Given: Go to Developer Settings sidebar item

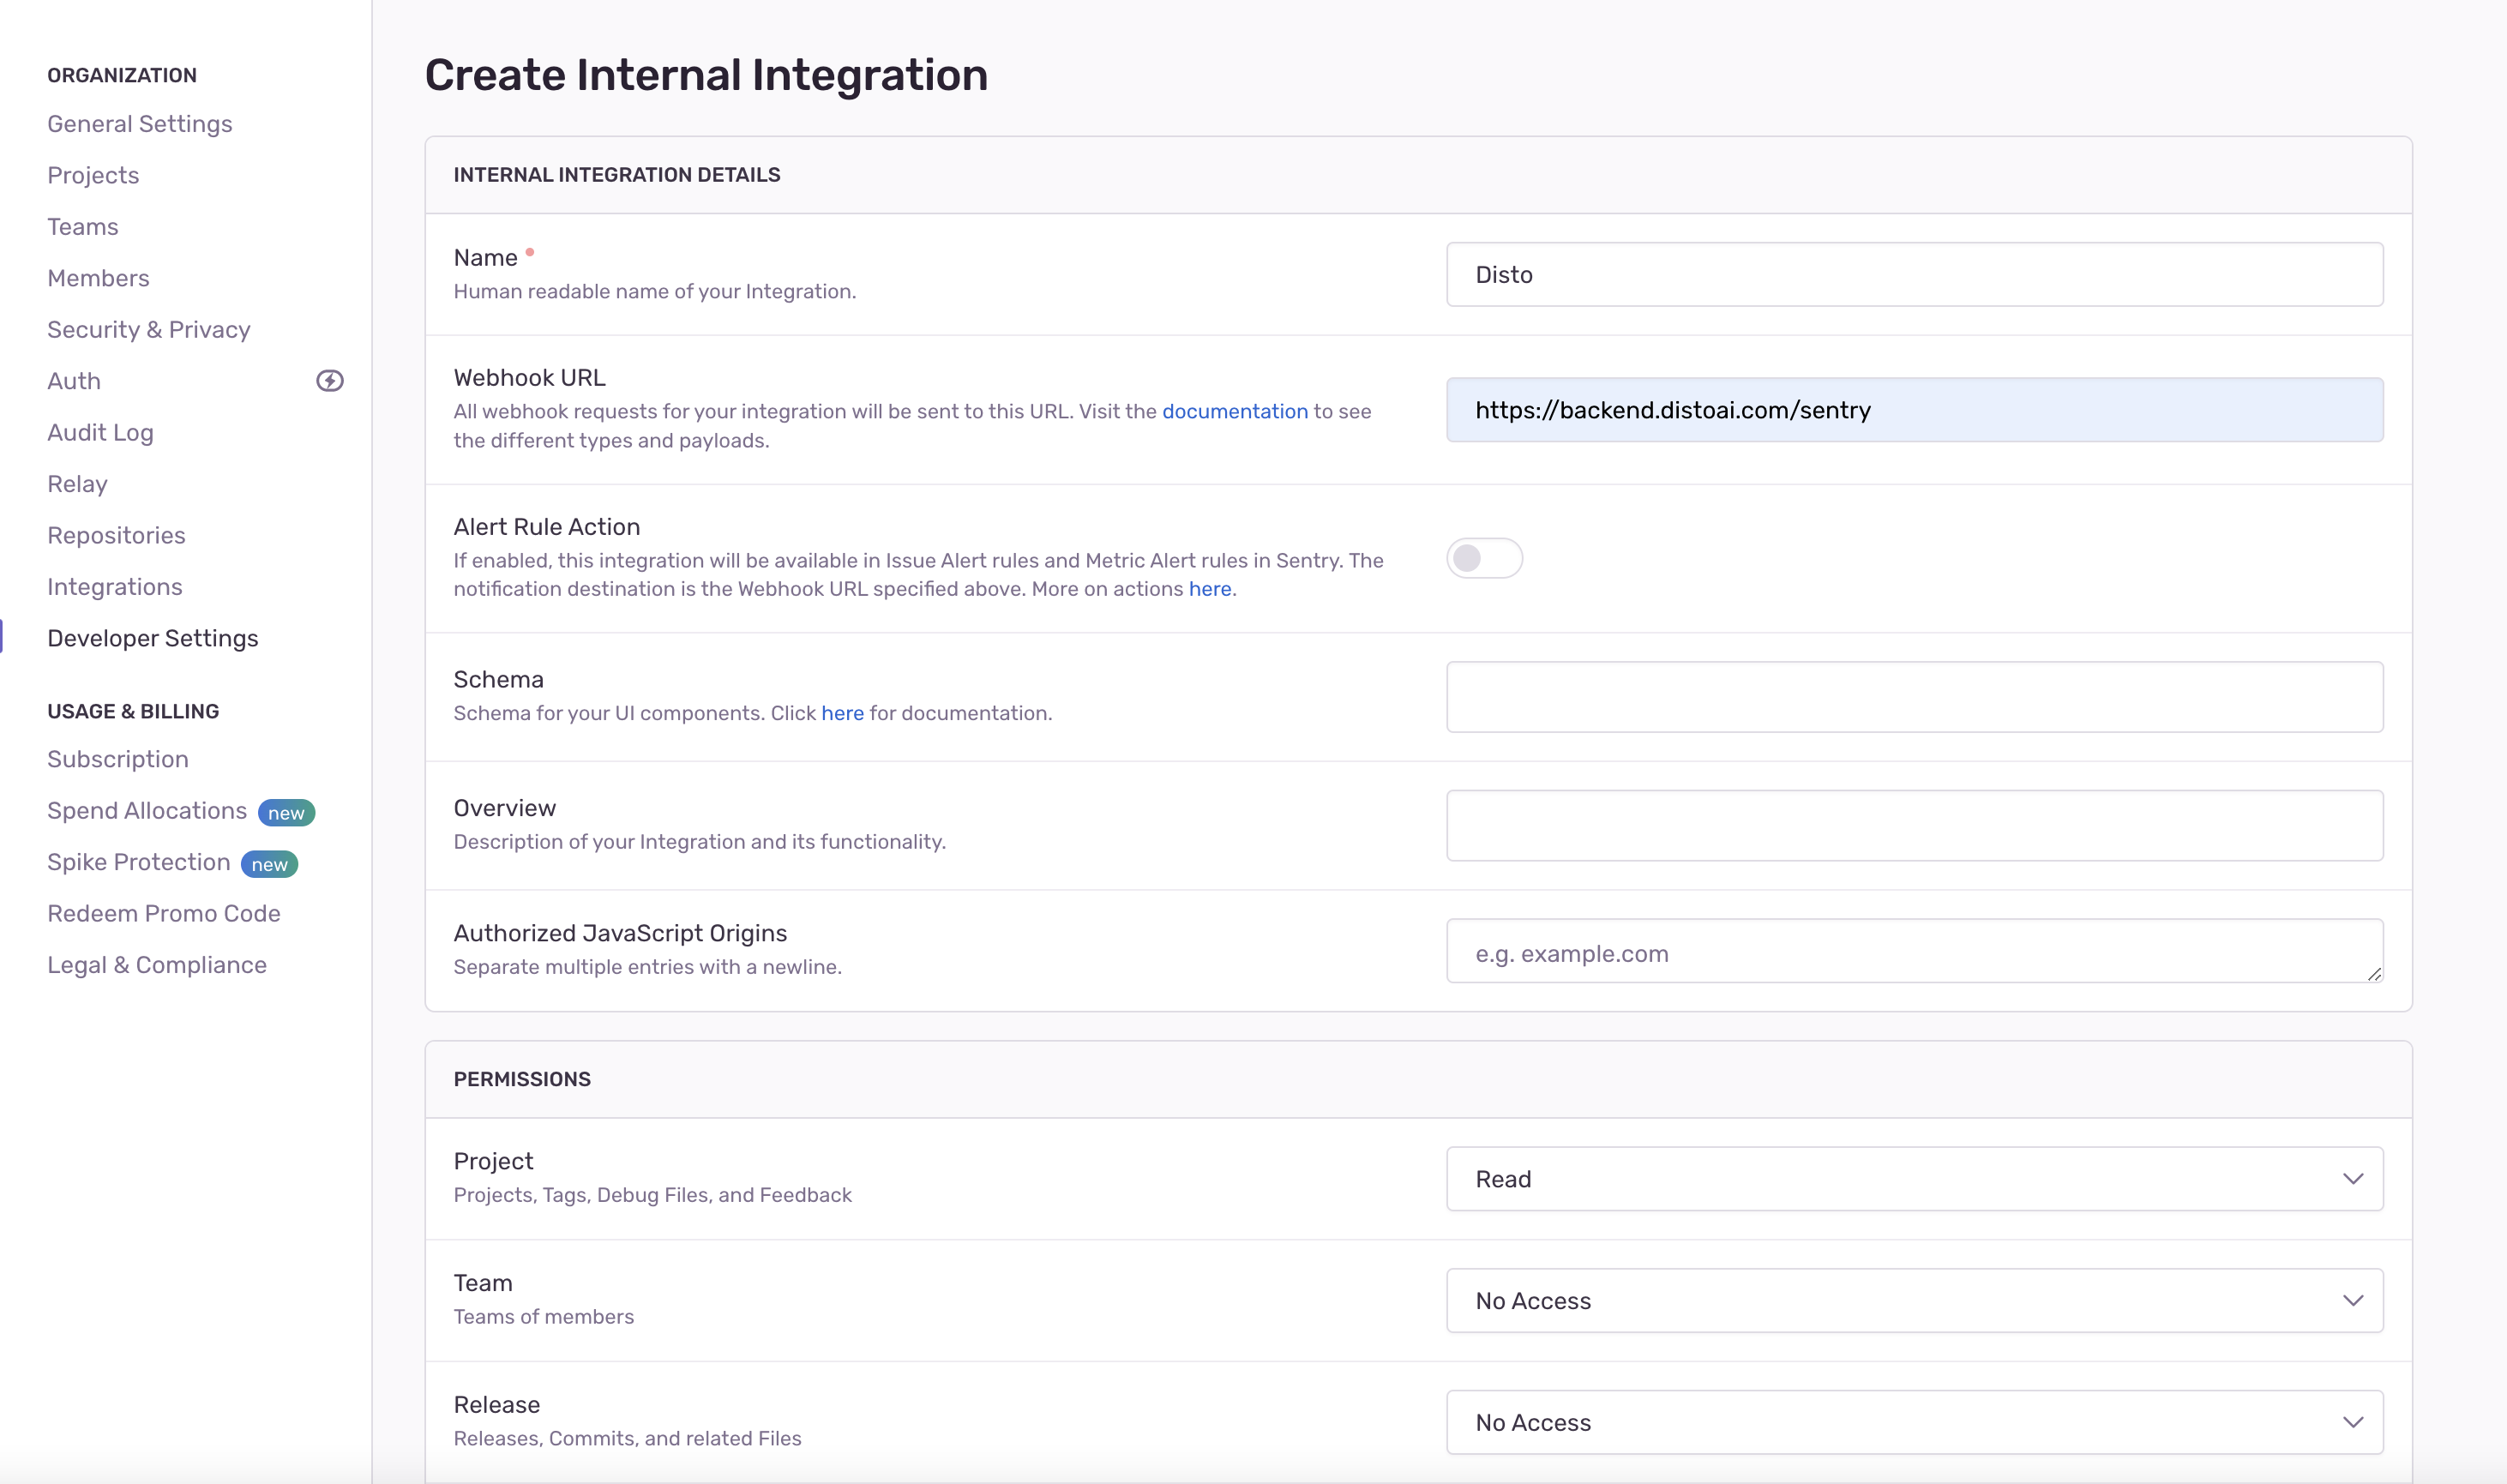Looking at the screenshot, I should [152, 638].
